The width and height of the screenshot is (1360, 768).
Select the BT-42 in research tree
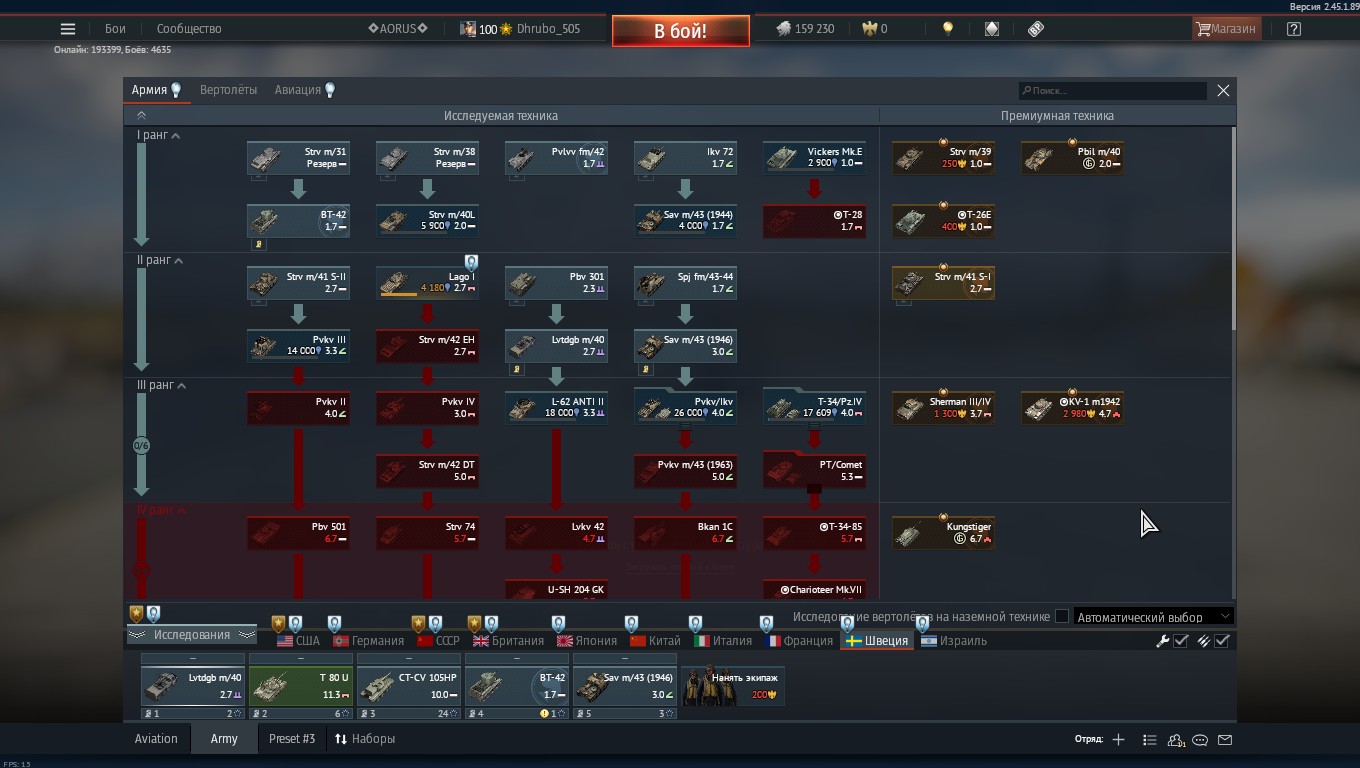tap(298, 221)
